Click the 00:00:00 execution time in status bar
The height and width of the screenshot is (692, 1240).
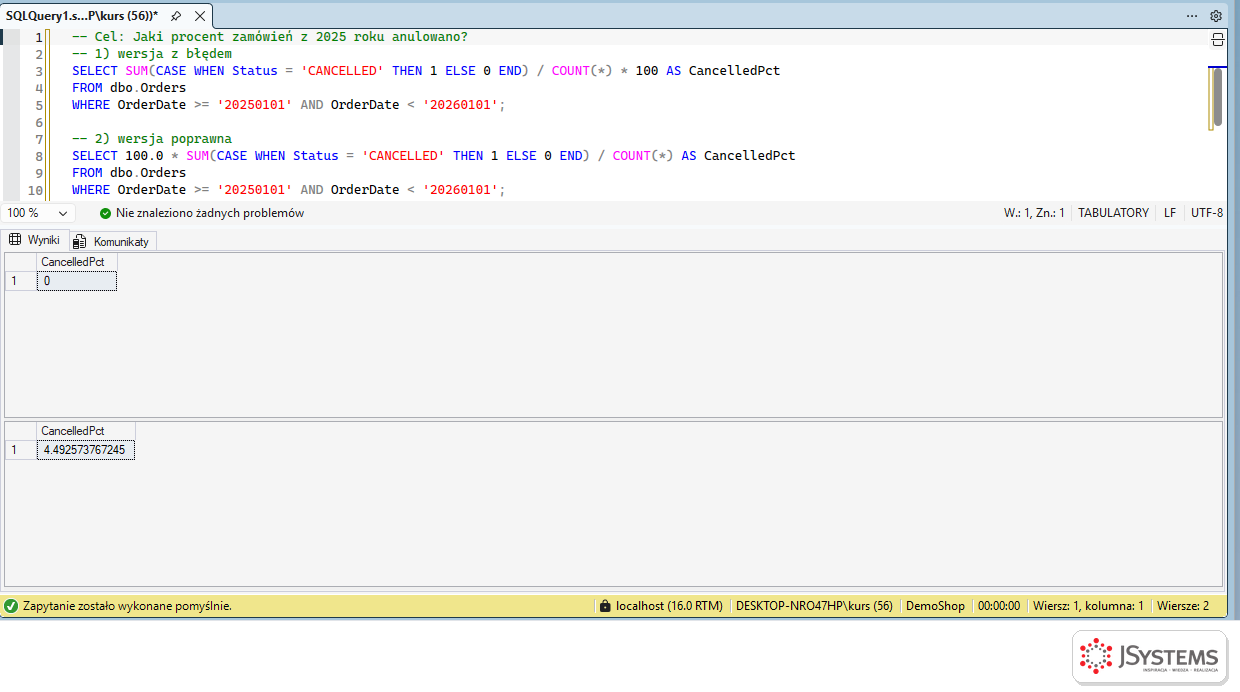click(999, 606)
